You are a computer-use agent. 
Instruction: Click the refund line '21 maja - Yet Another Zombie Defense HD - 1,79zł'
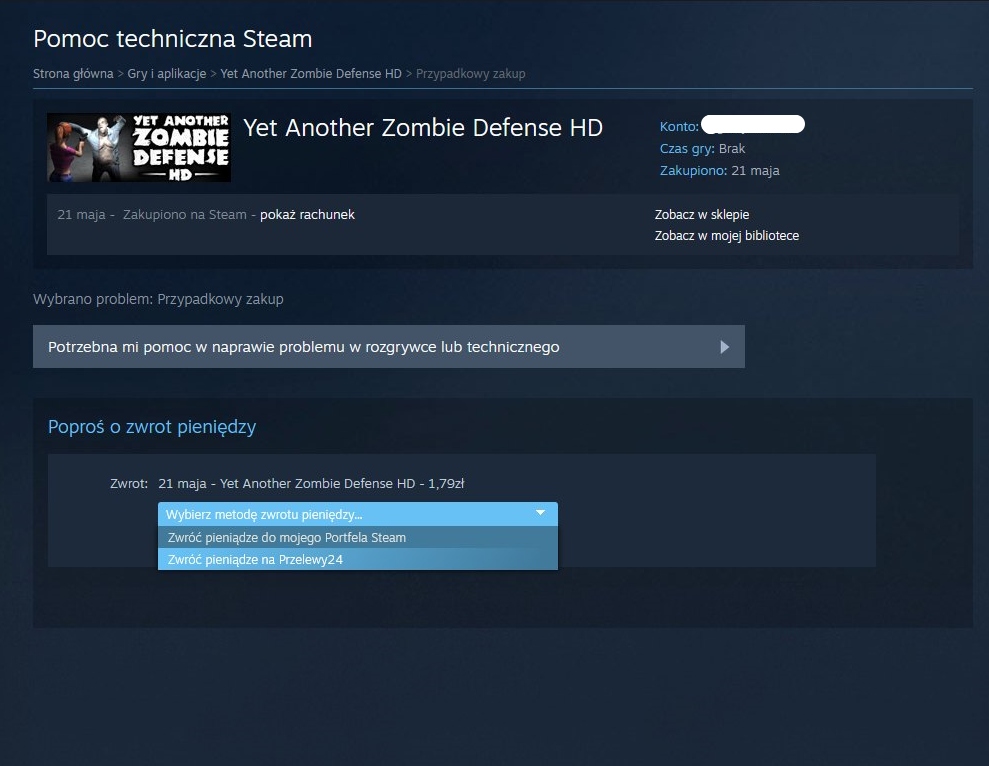pos(311,483)
